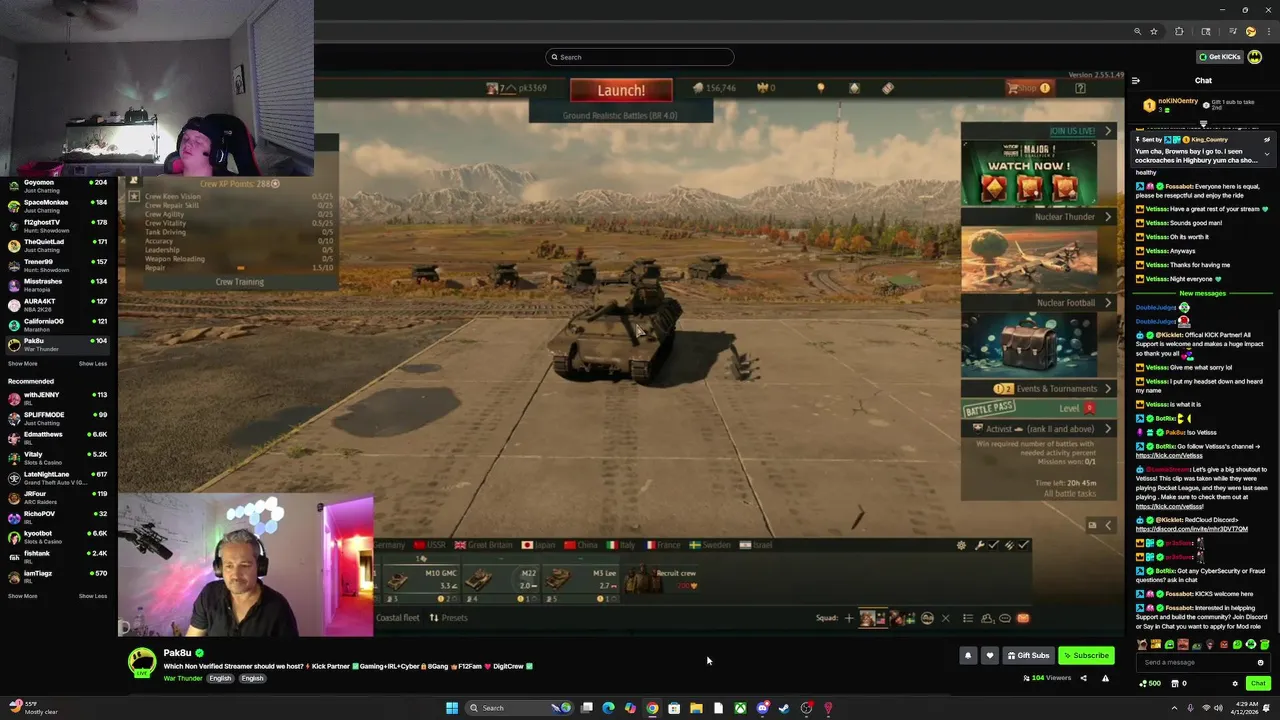Open Vitaly recommended channel
Viewport: 1280px width, 720px height.
click(59, 458)
